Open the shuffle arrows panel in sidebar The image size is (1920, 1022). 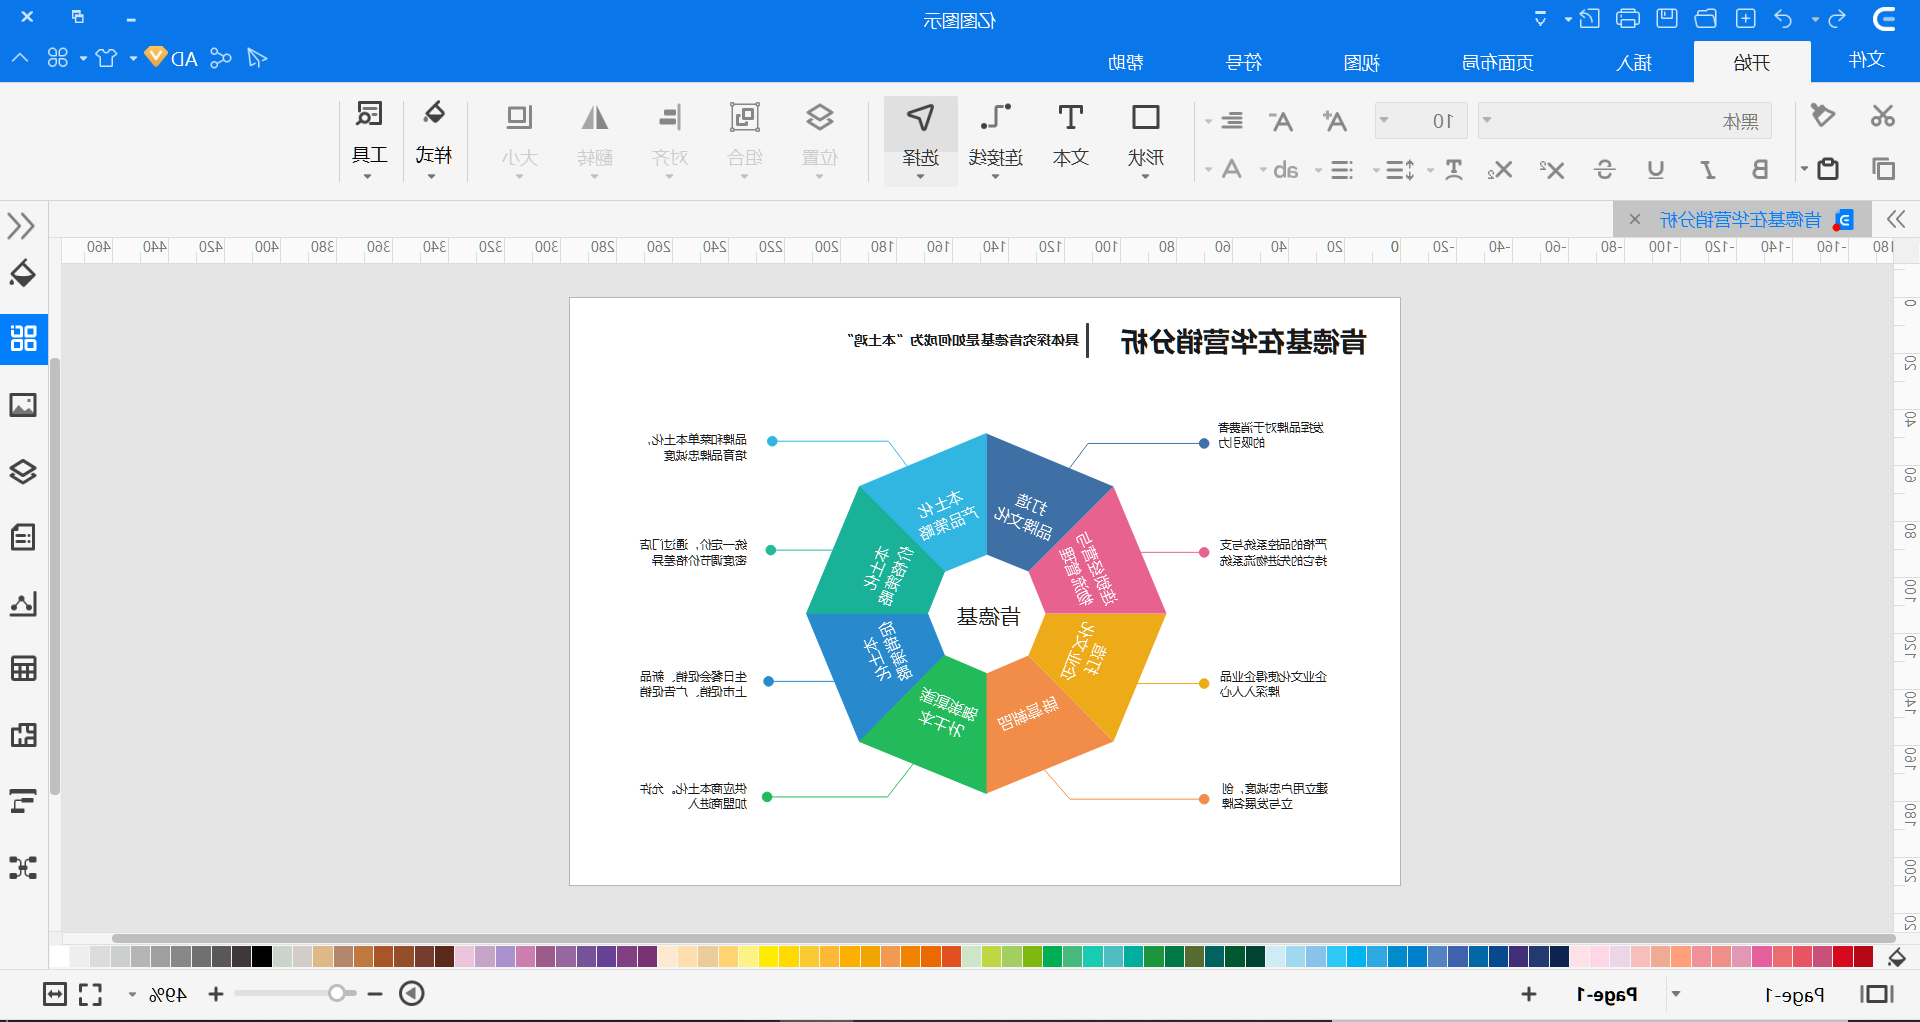pyautogui.click(x=23, y=867)
